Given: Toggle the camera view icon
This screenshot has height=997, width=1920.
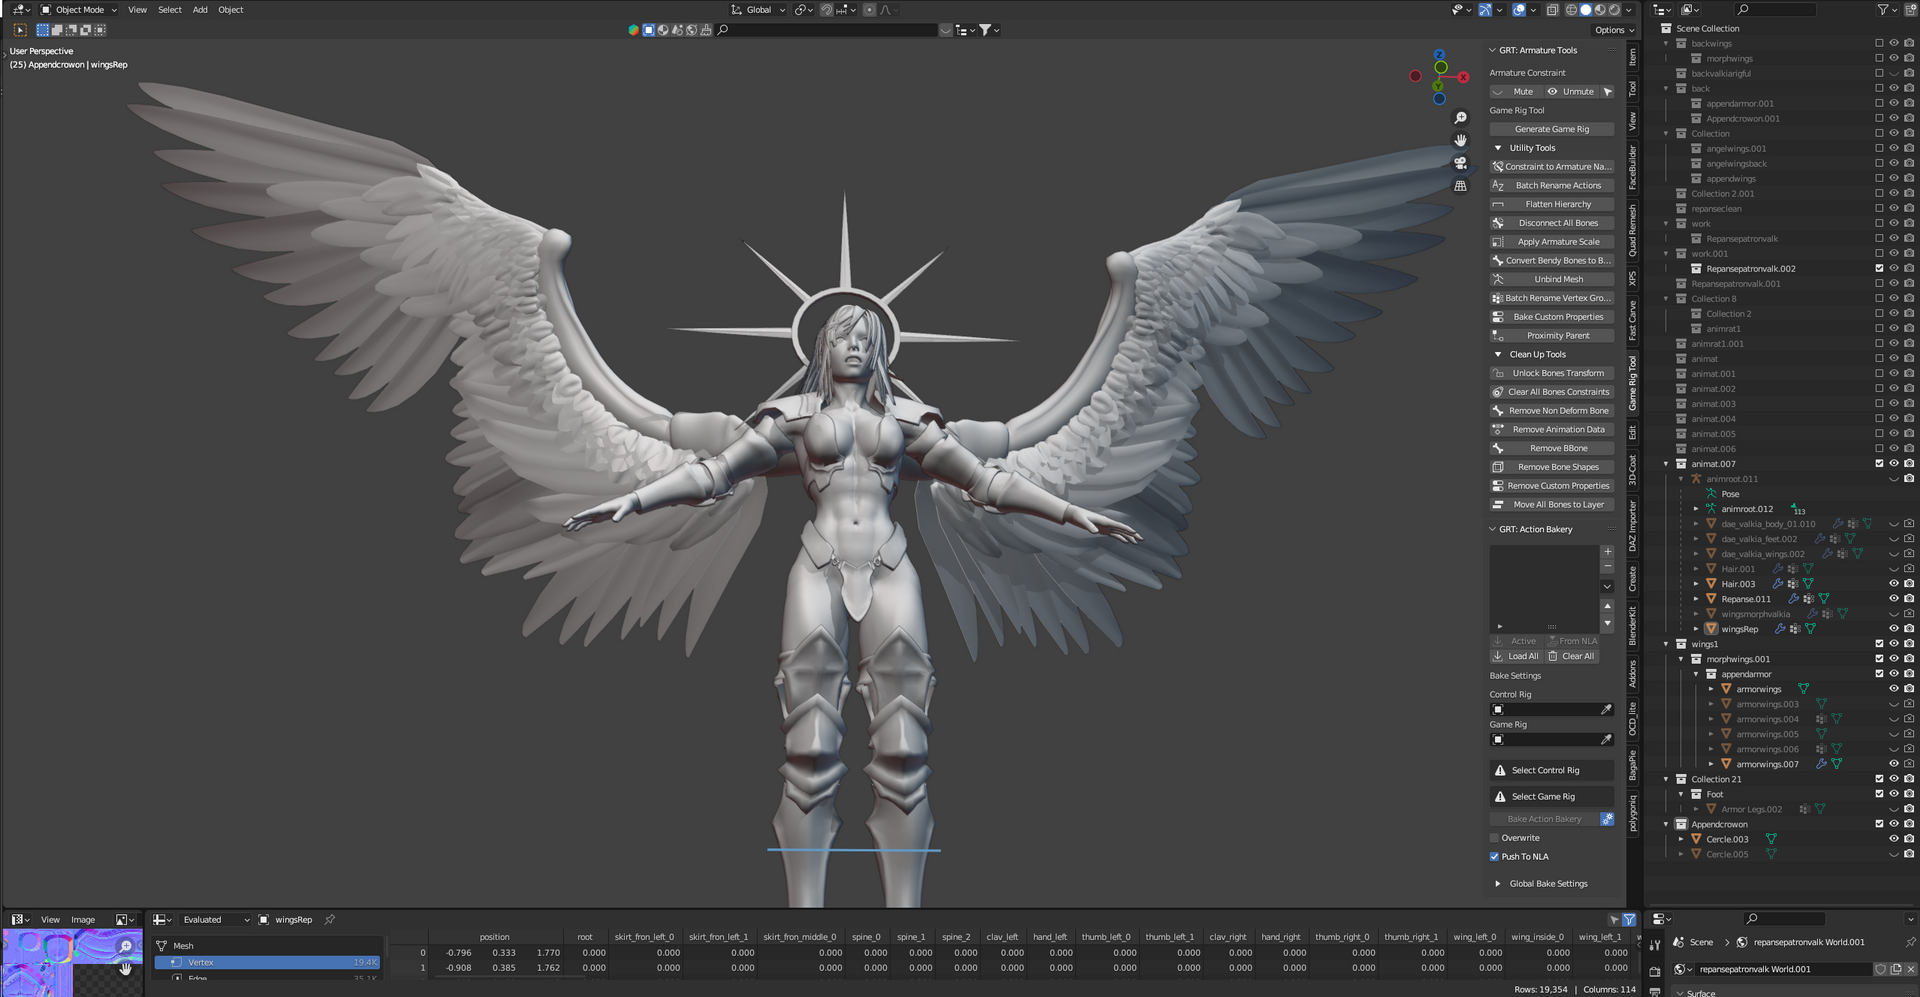Looking at the screenshot, I should [1460, 163].
